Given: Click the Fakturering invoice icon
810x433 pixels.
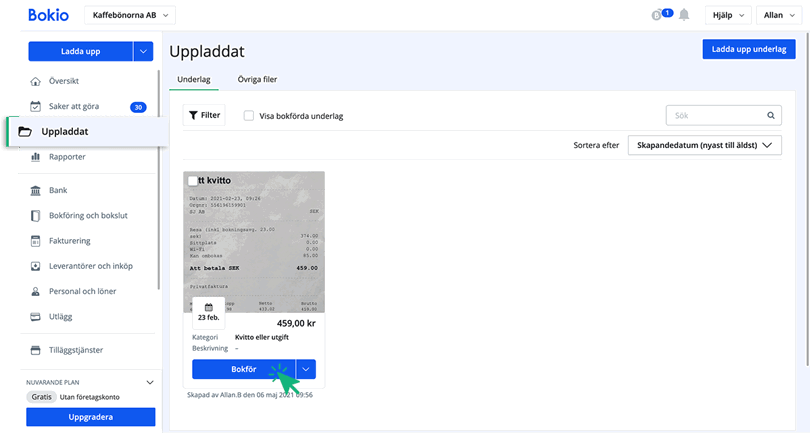Looking at the screenshot, I should [x=36, y=241].
